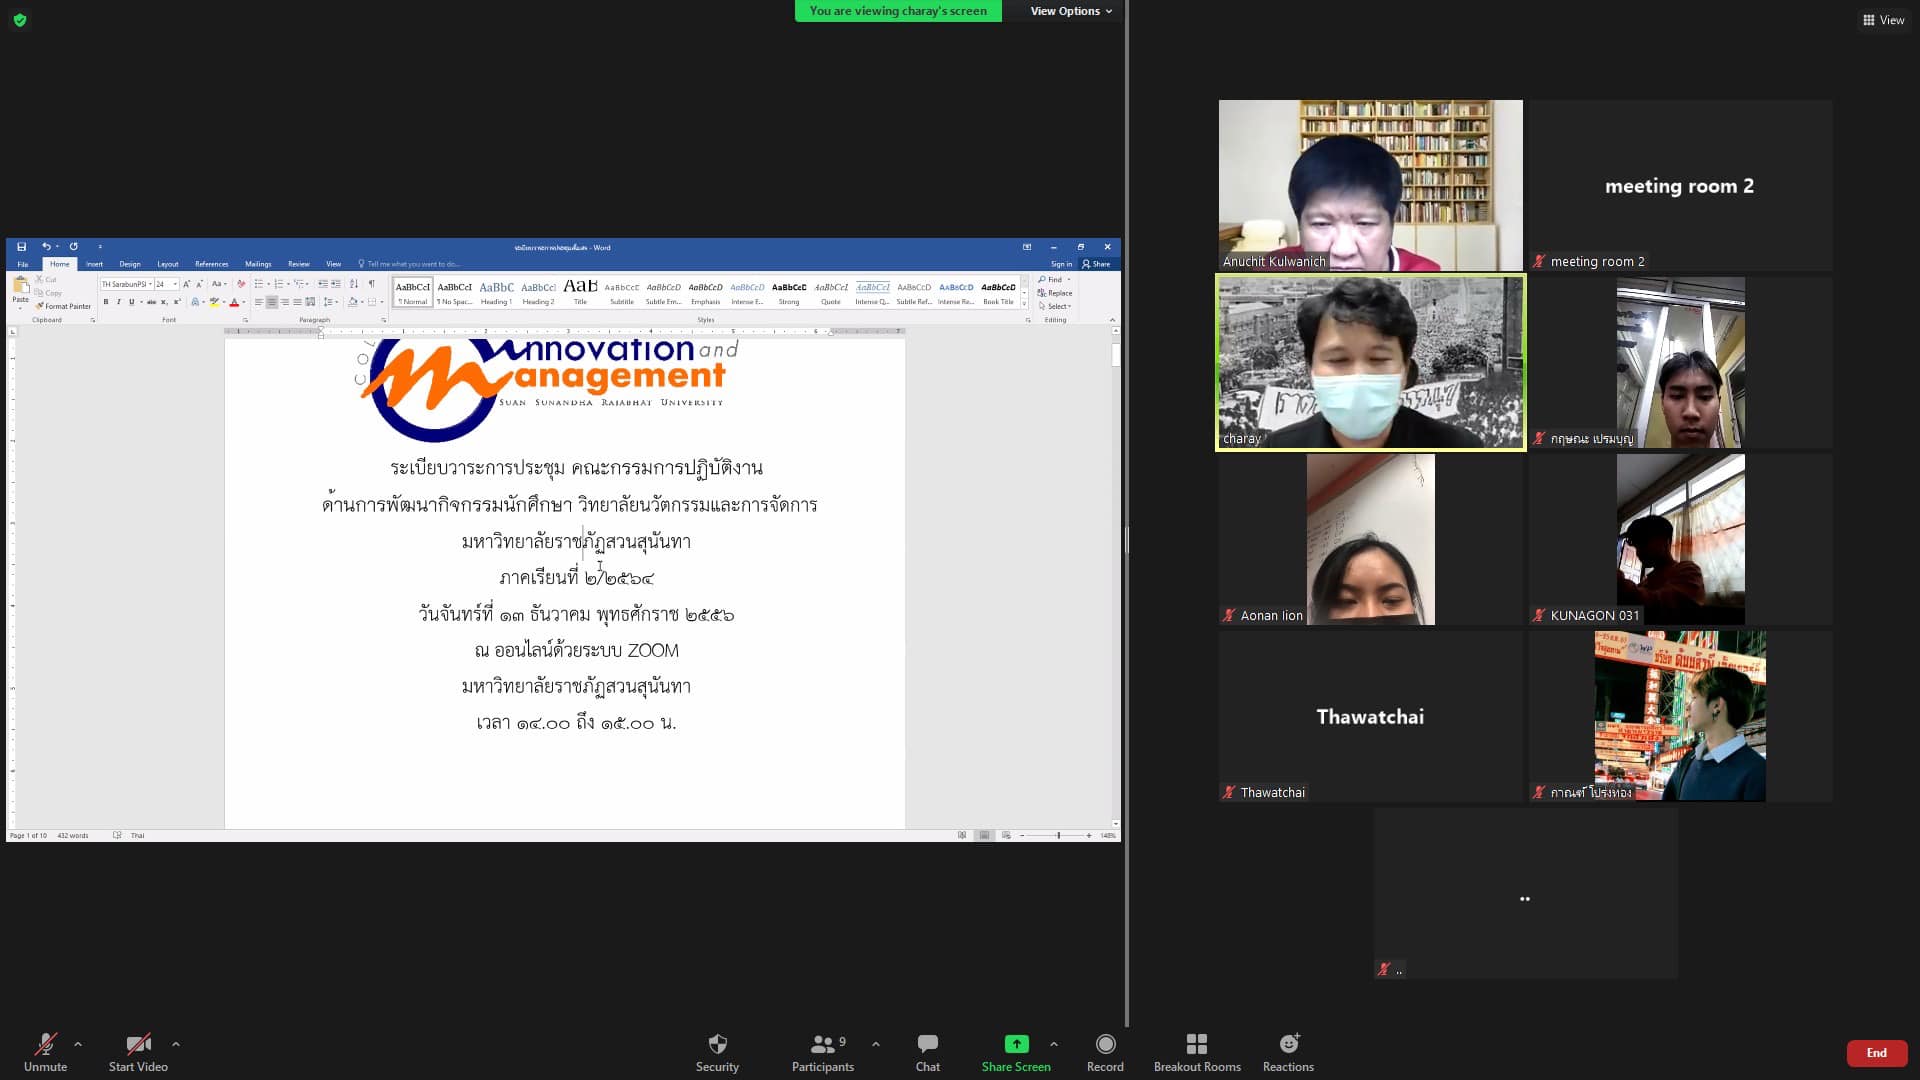
Task: Change gallery layout with View button
Action: [x=1883, y=20]
